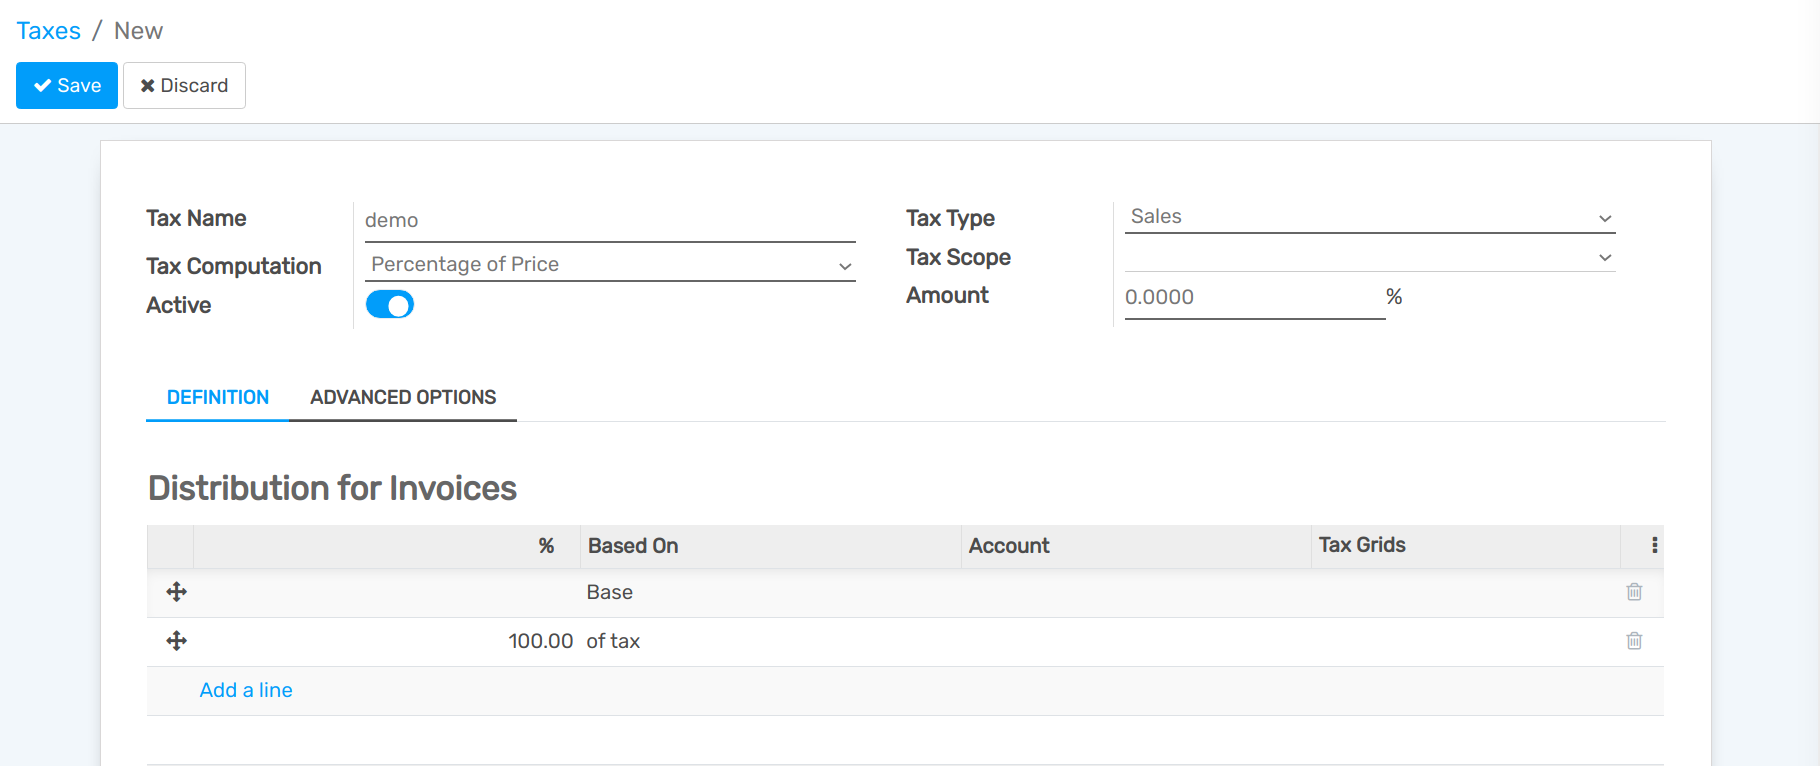Delete the Base distribution line

pos(1634,592)
